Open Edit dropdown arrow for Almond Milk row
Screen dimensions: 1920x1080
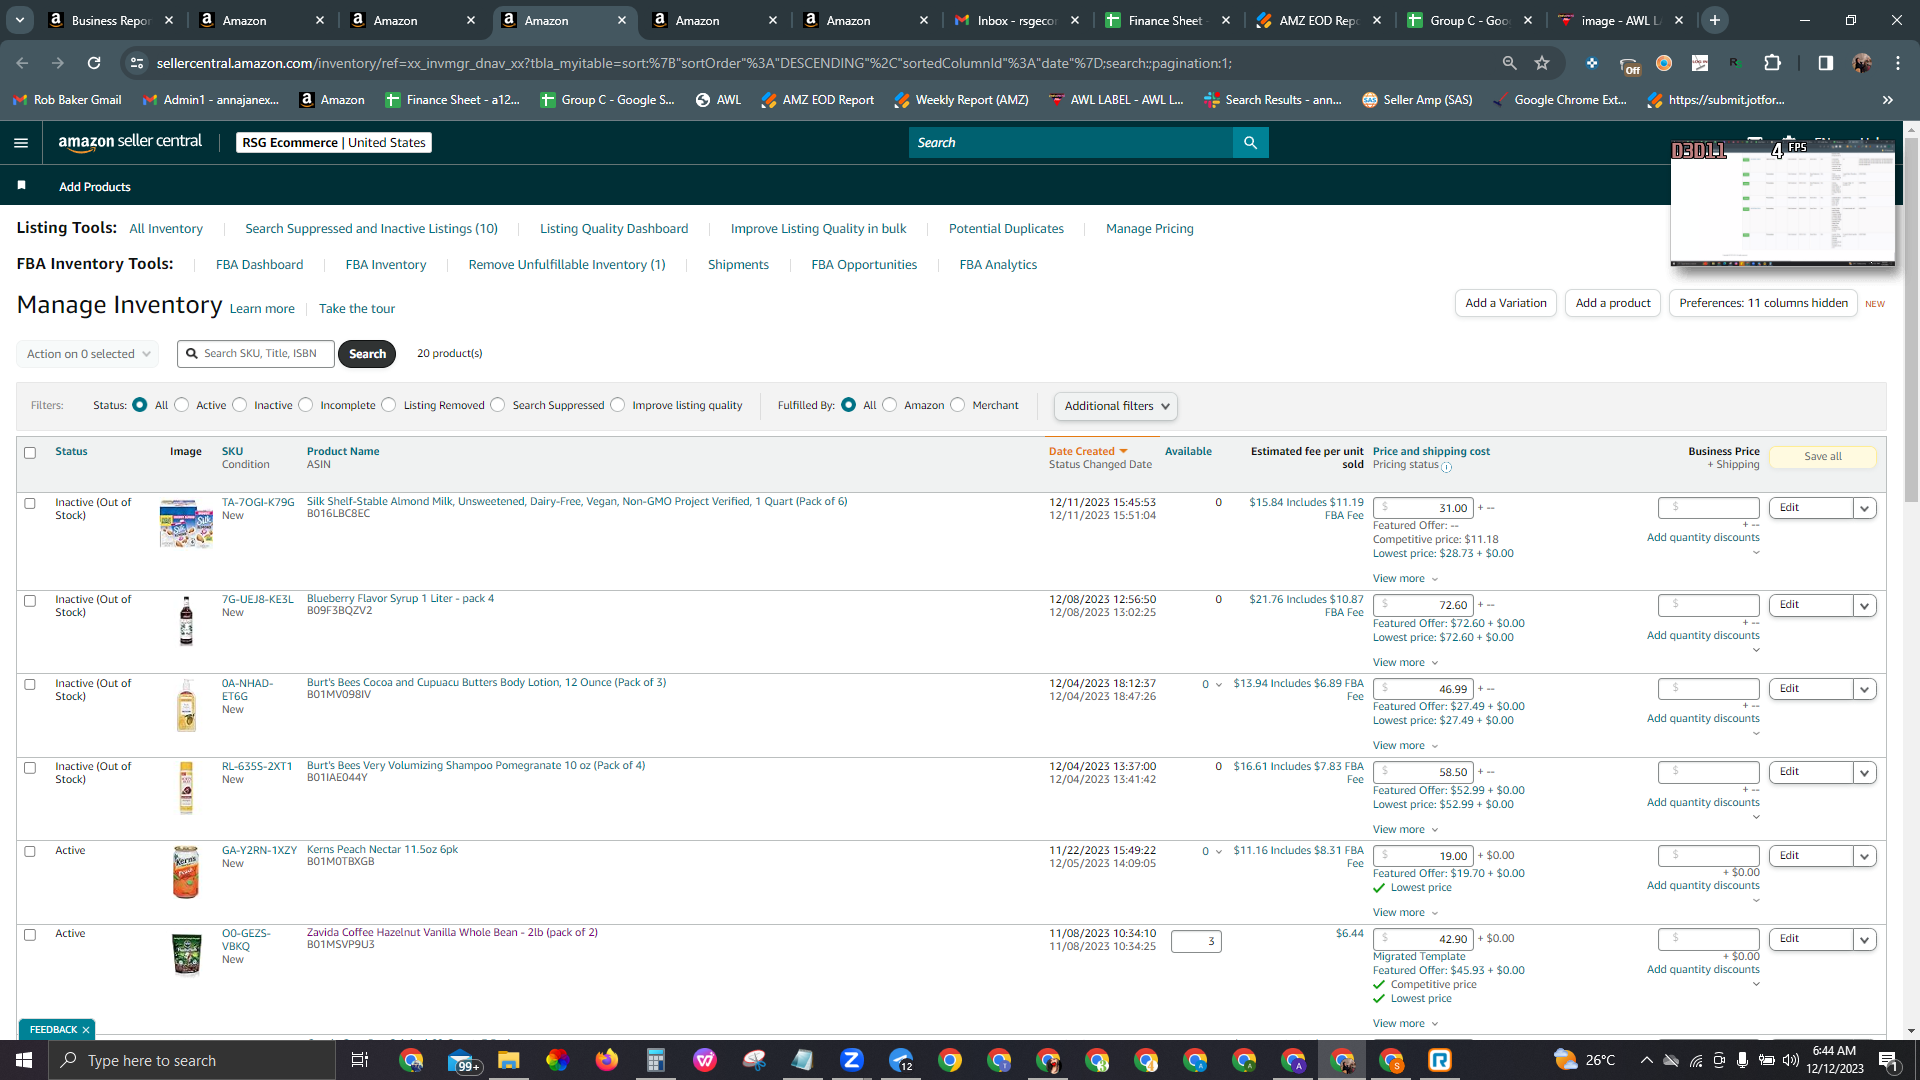1864,508
